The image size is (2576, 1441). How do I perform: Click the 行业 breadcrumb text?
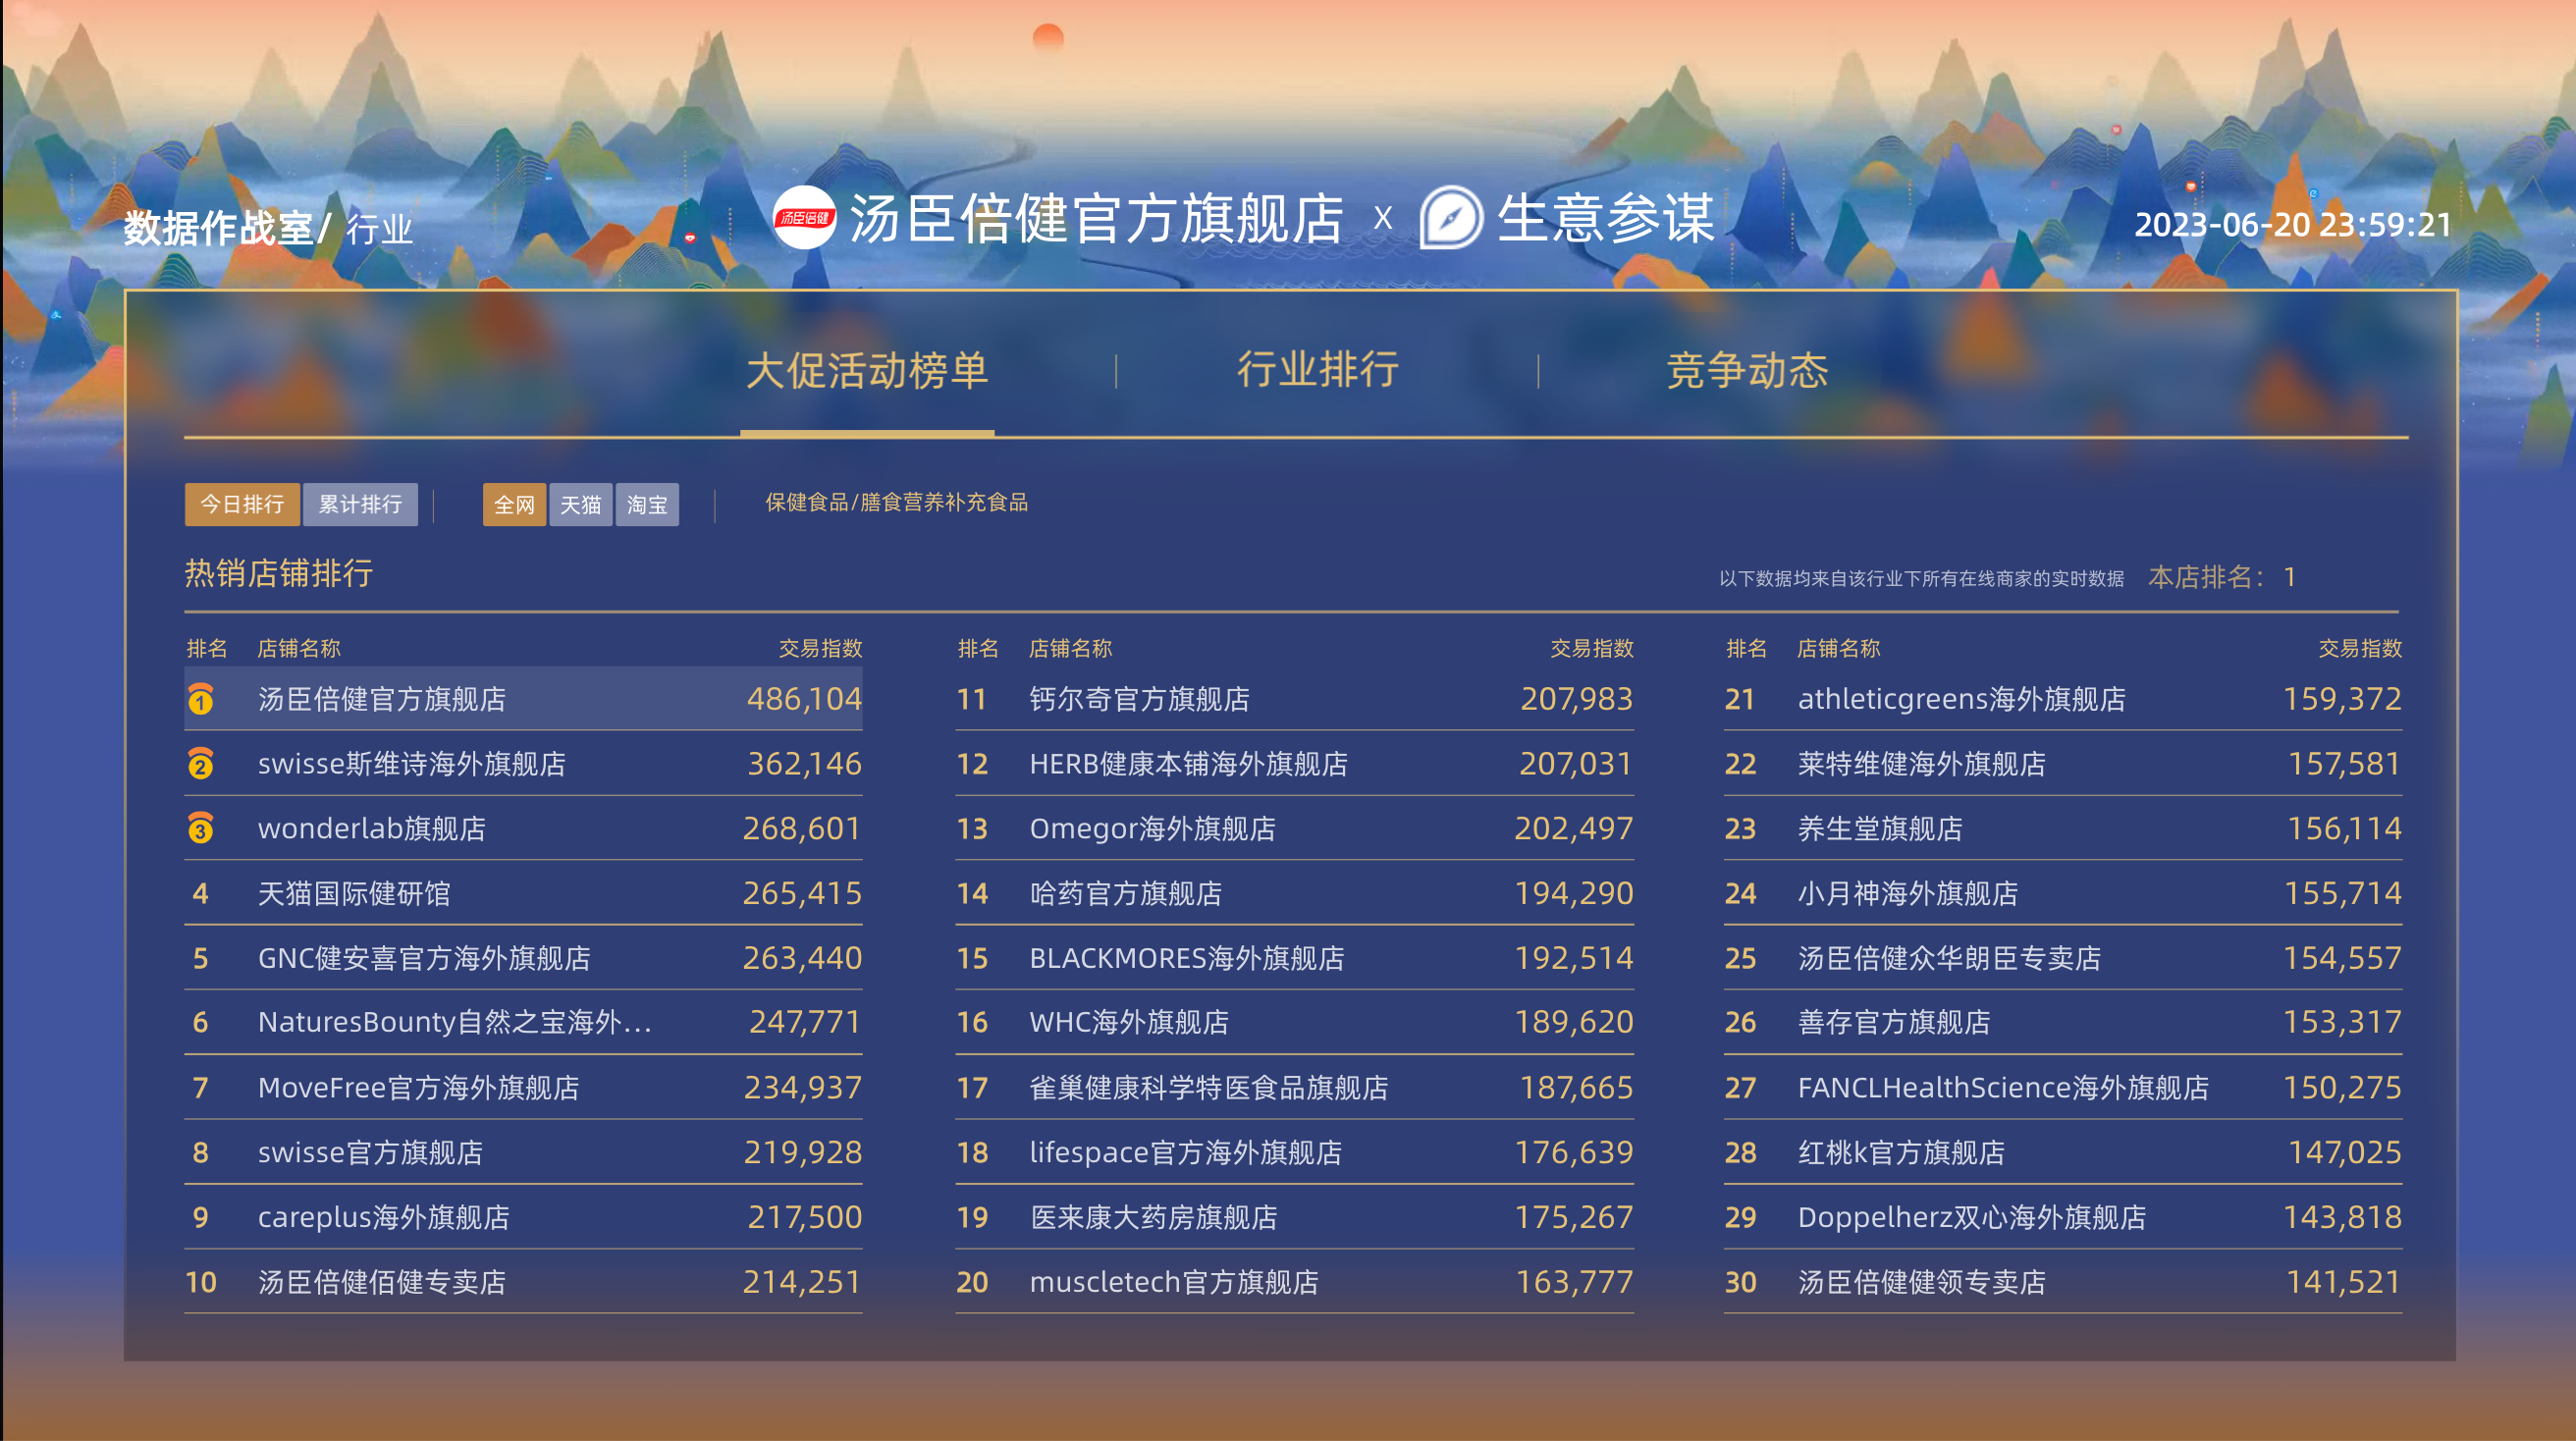379,230
